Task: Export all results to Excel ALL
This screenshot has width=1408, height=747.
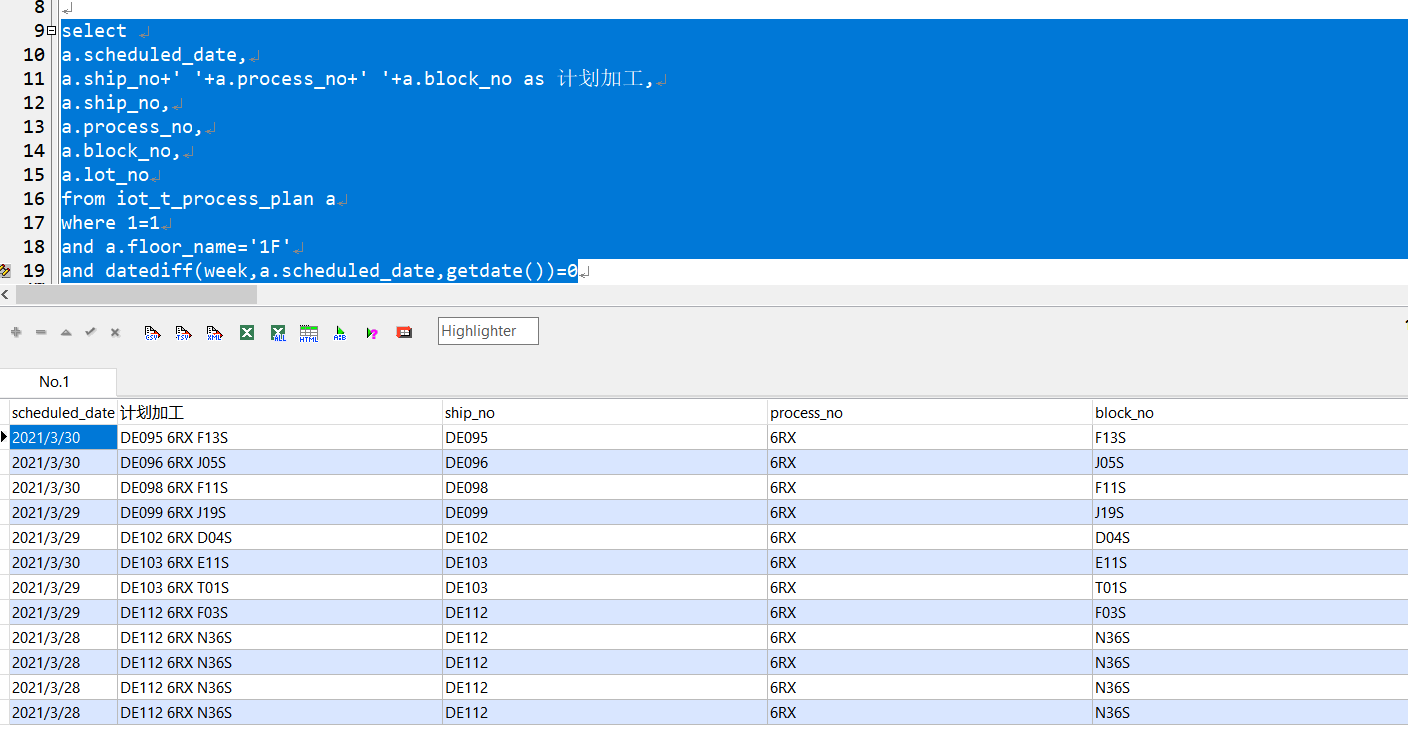Action: 278,332
